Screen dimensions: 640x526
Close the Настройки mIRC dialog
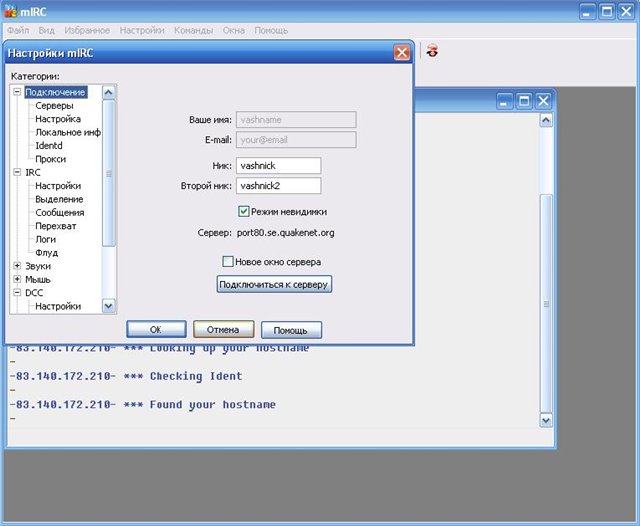(x=402, y=53)
